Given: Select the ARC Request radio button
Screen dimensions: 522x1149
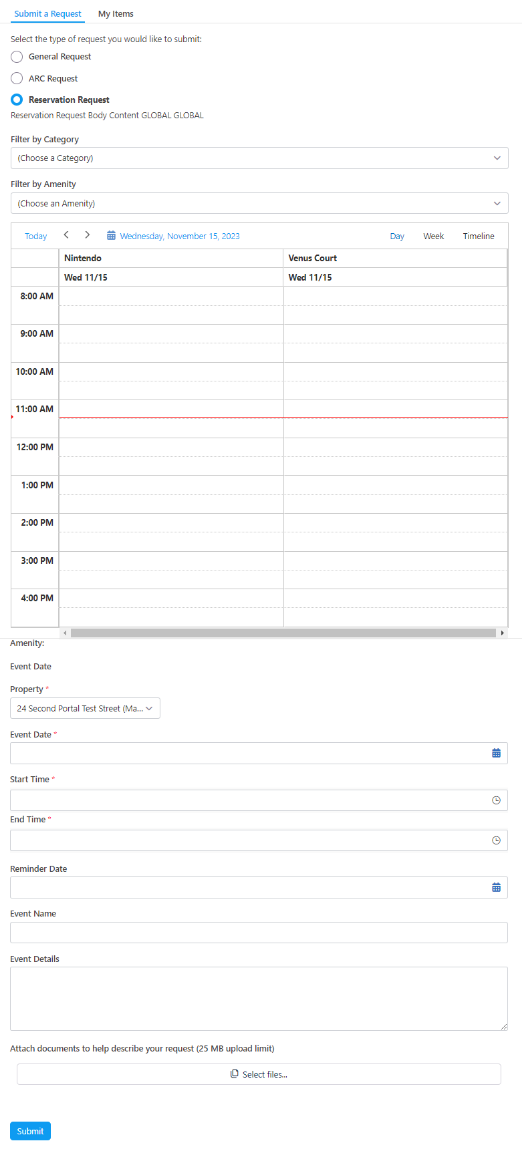Looking at the screenshot, I should 17,78.
